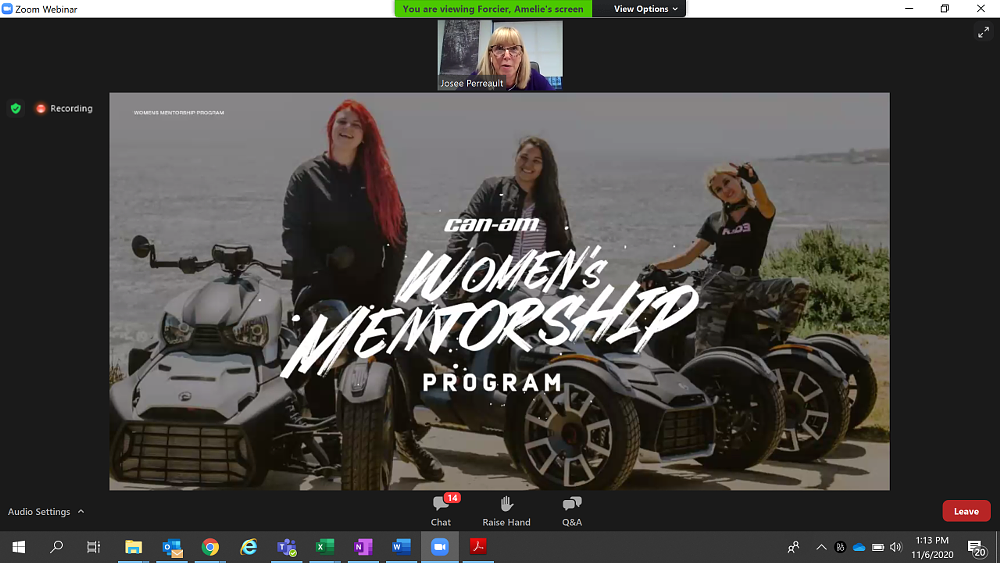Show hidden system tray icons
This screenshot has width=1000, height=563.
[821, 547]
